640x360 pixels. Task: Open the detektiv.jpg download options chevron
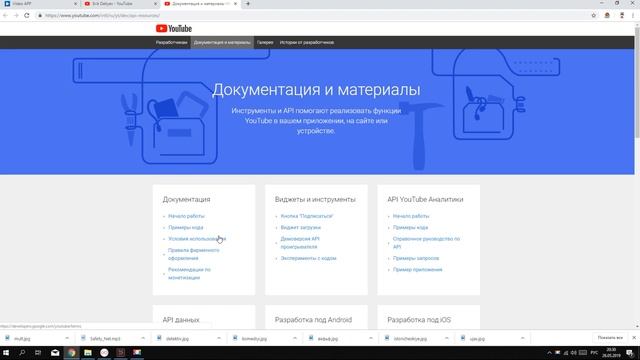pos(219,338)
